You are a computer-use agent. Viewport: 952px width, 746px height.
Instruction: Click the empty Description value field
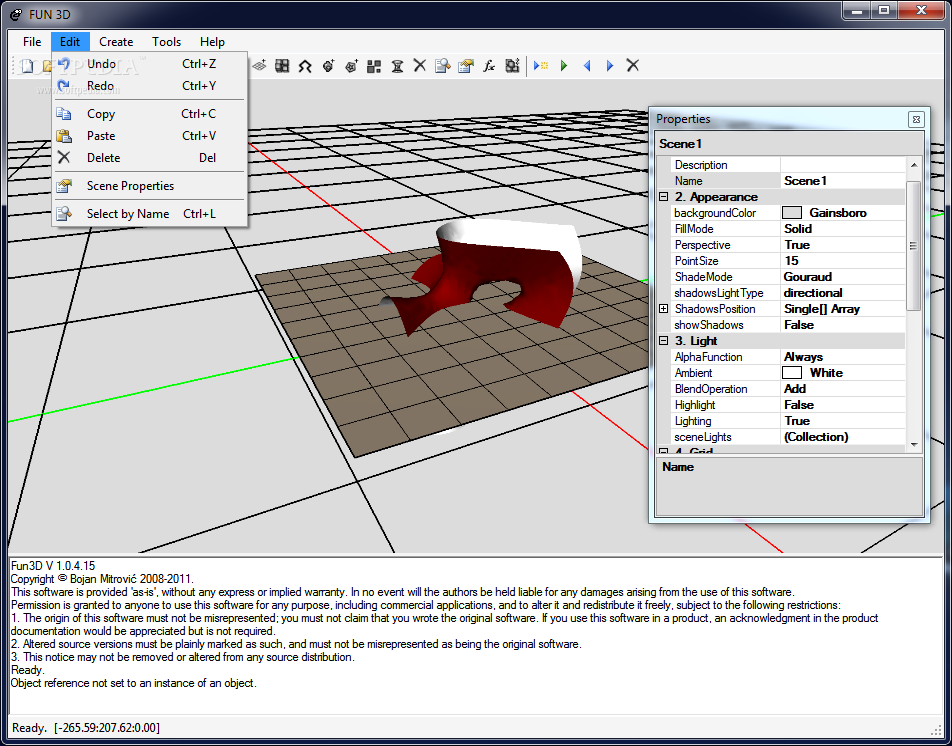843,165
